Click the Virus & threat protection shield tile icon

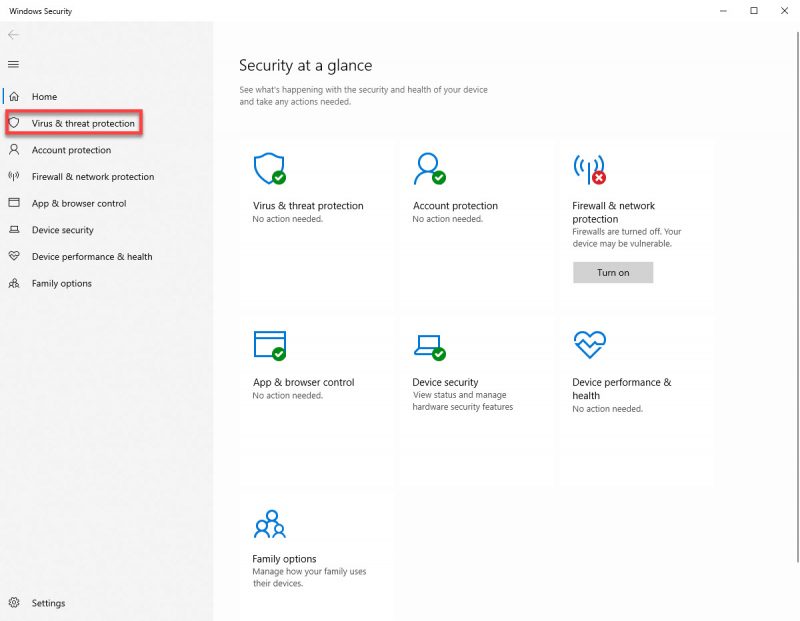(269, 168)
